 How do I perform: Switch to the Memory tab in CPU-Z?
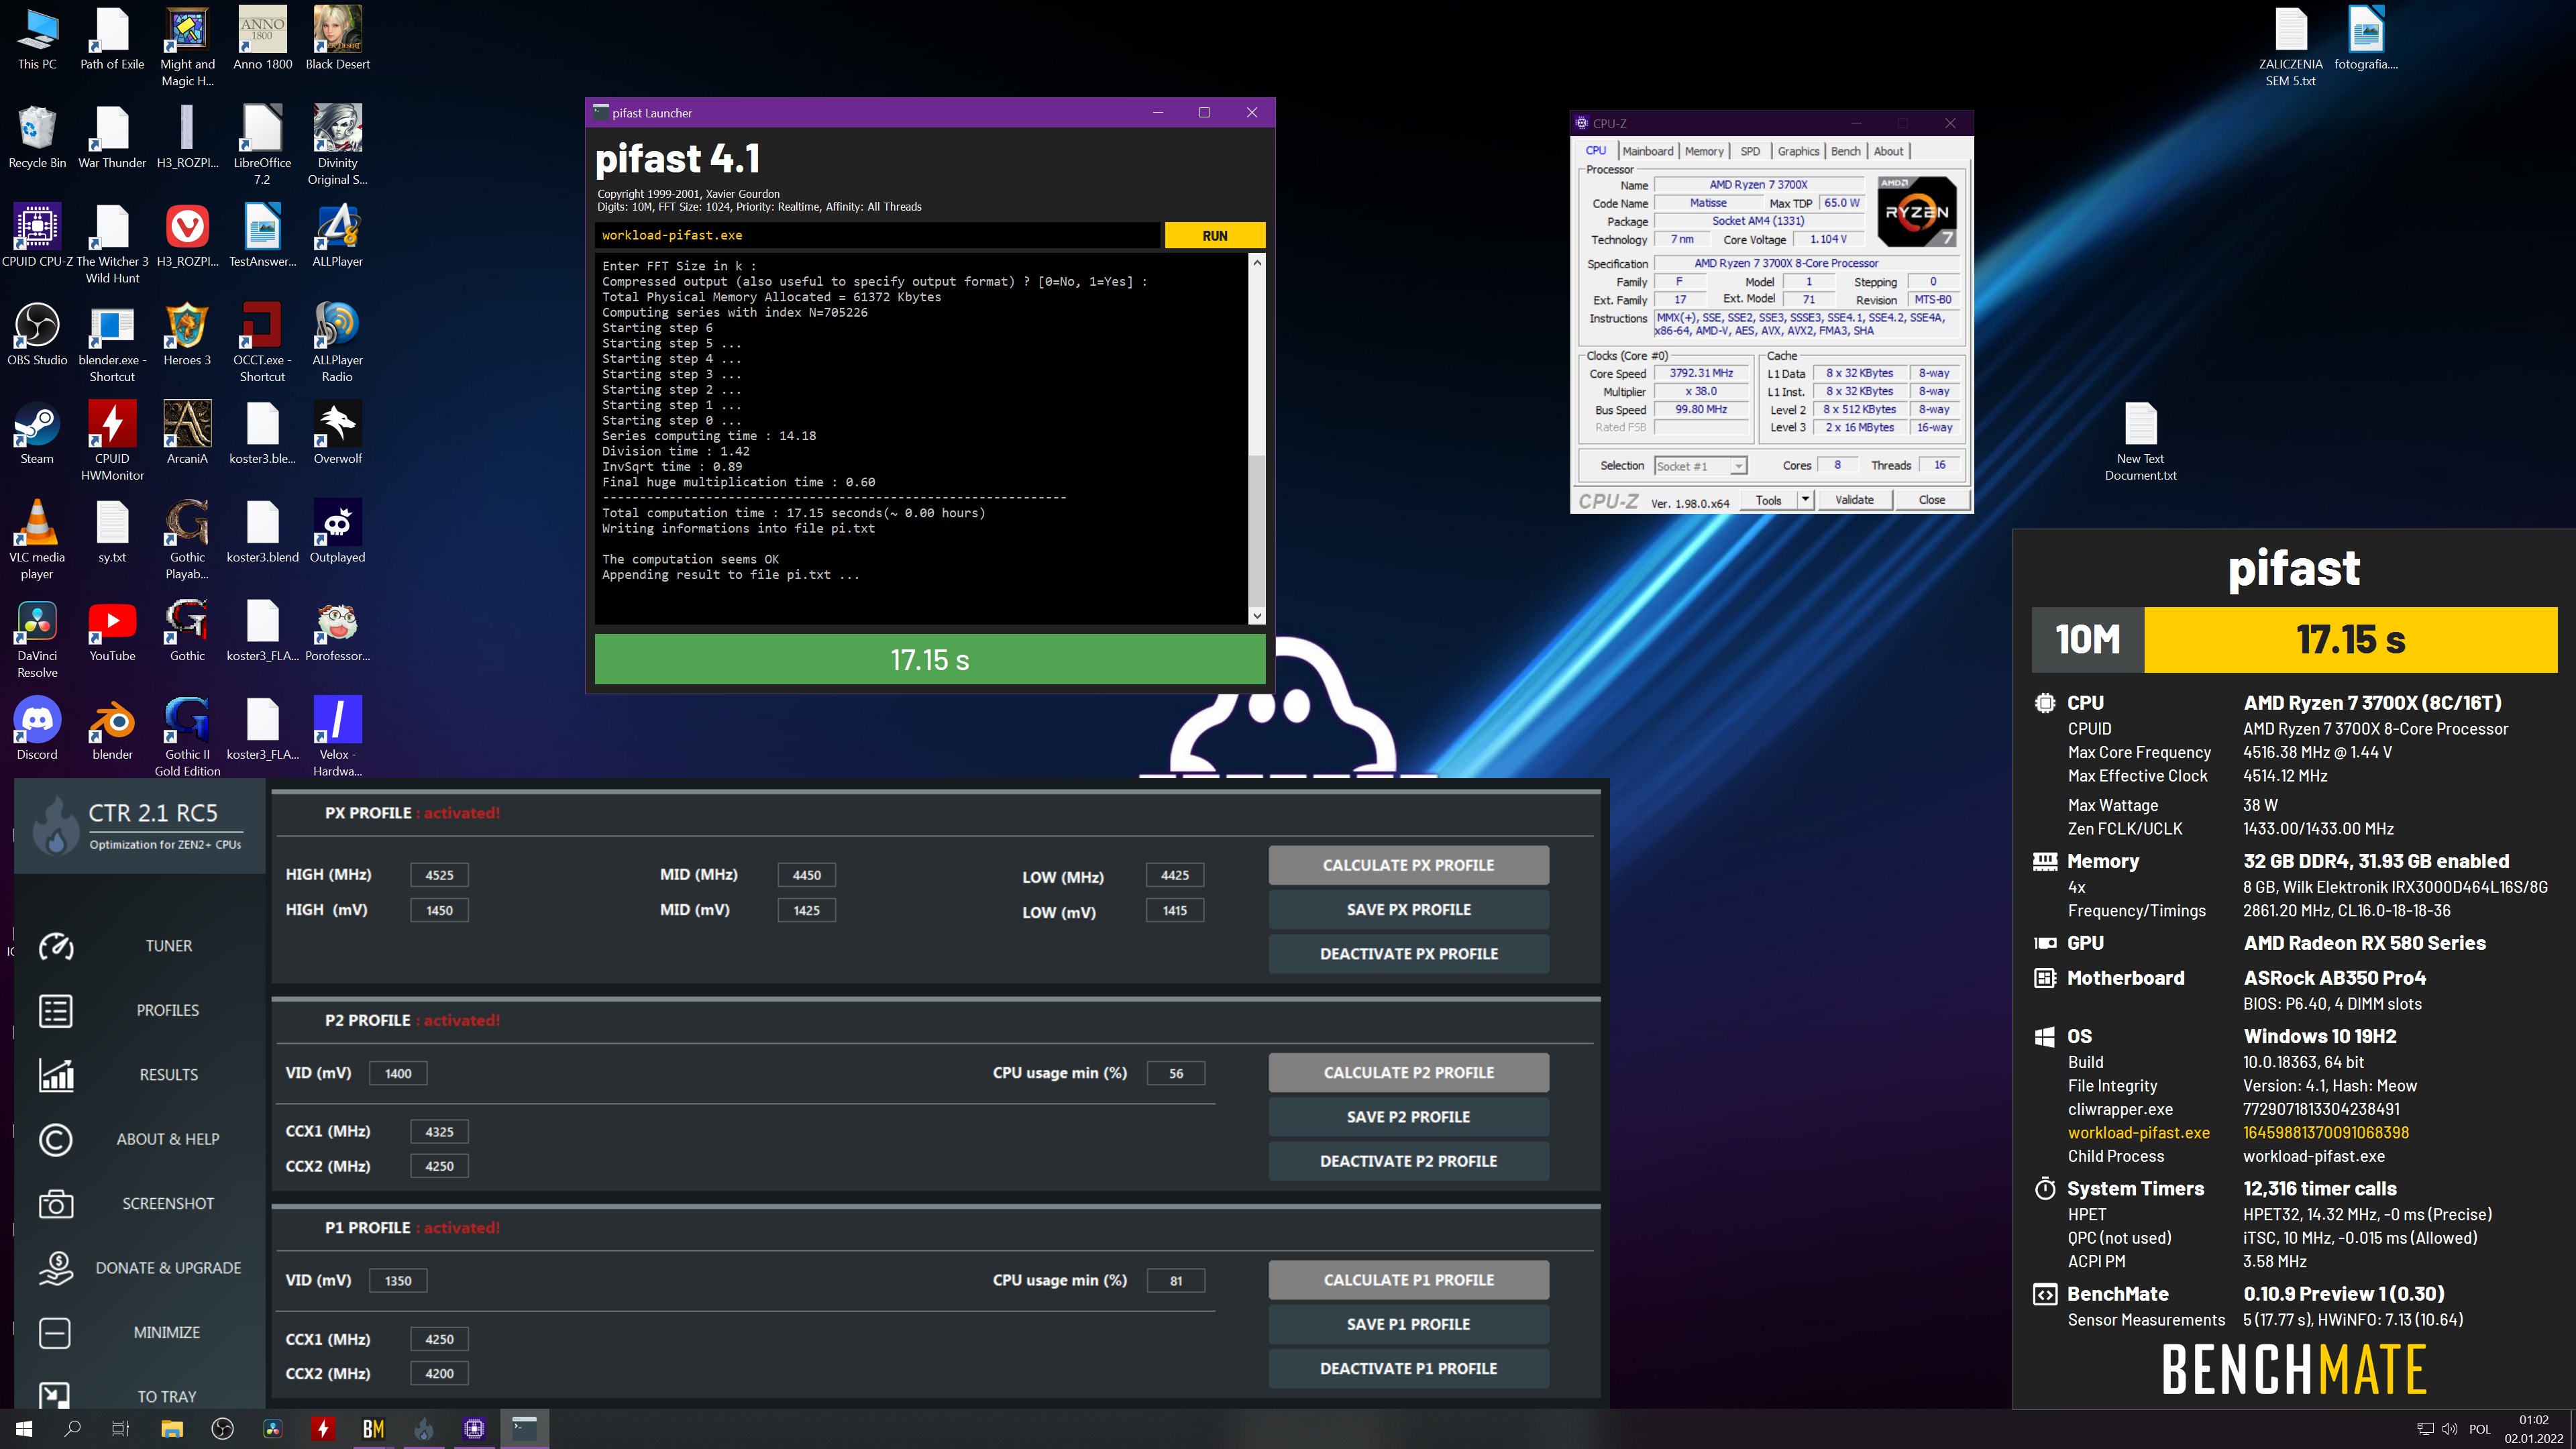coord(1704,151)
